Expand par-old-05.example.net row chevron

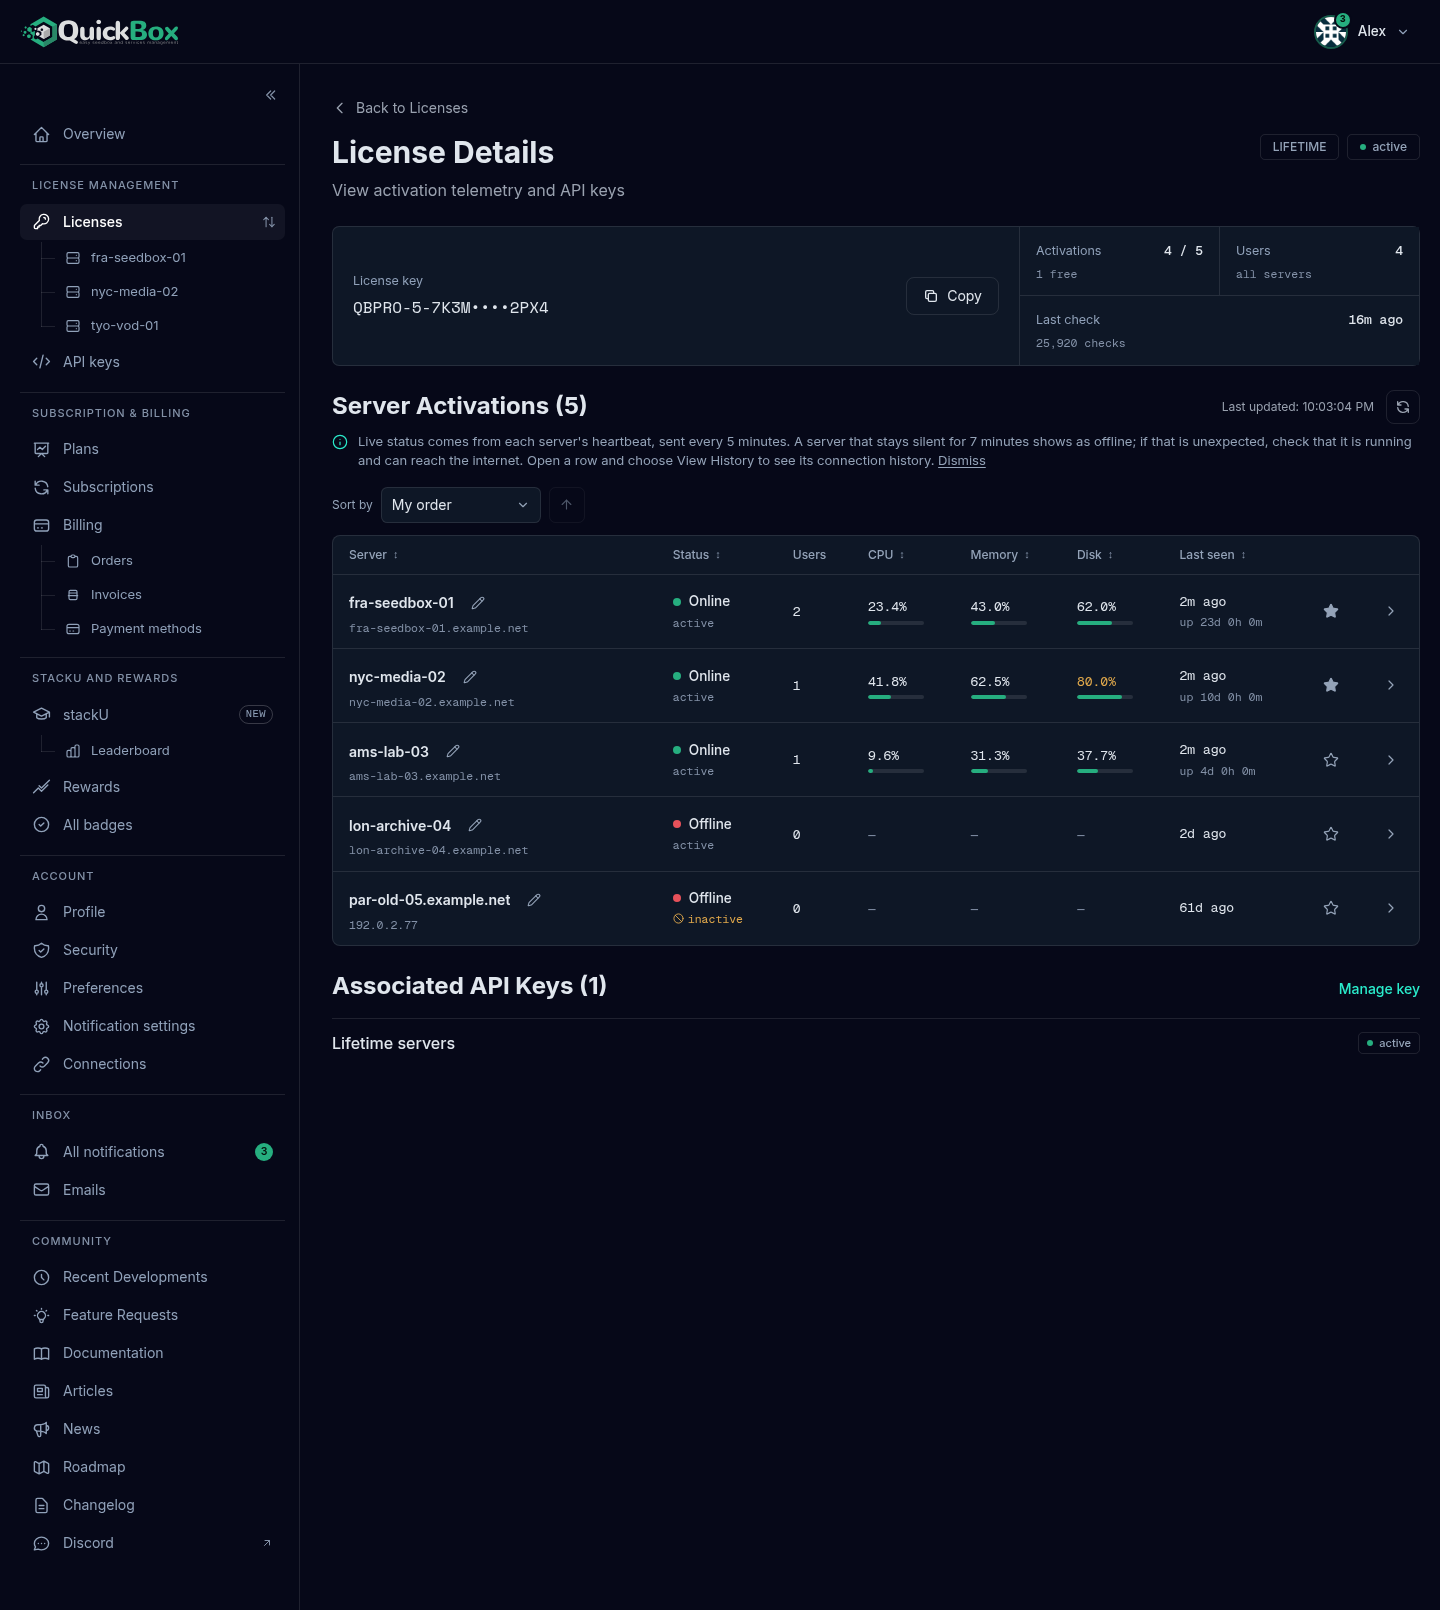tap(1391, 908)
